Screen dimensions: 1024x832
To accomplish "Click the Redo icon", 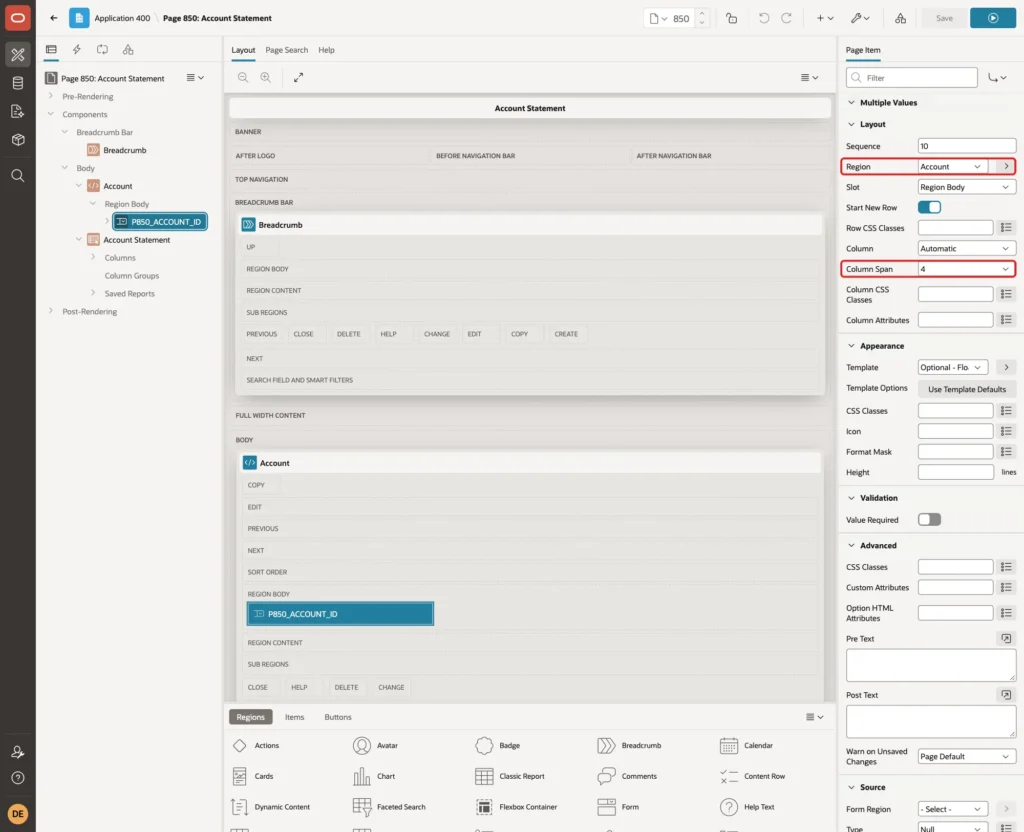I will click(786, 18).
